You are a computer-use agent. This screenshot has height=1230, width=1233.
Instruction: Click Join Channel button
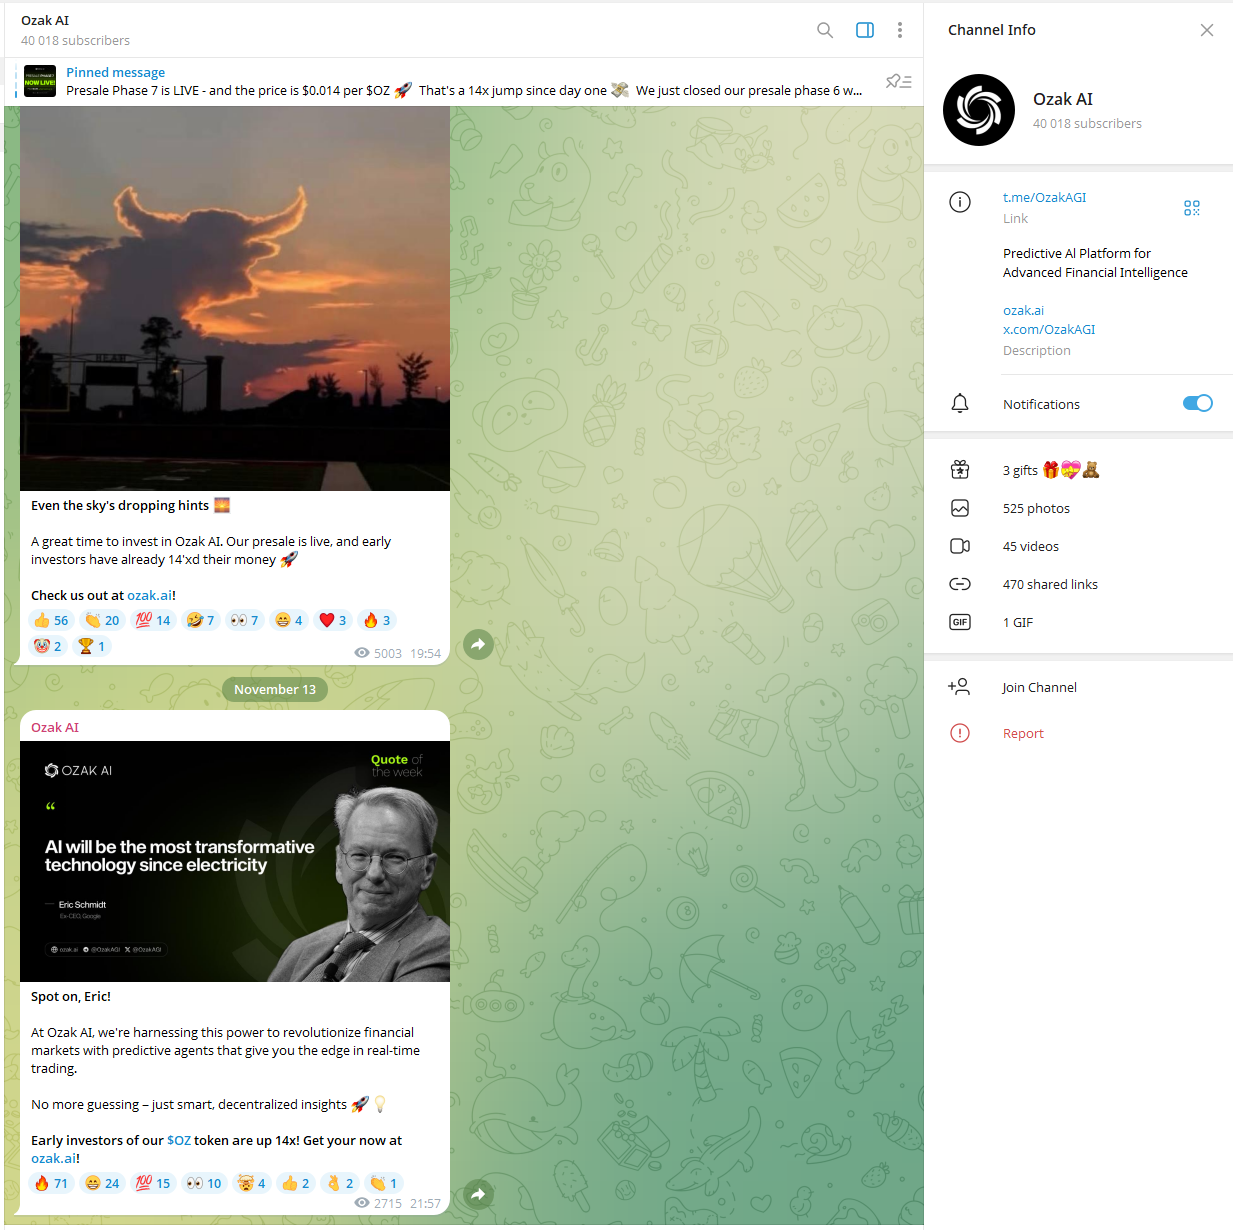coord(1039,688)
